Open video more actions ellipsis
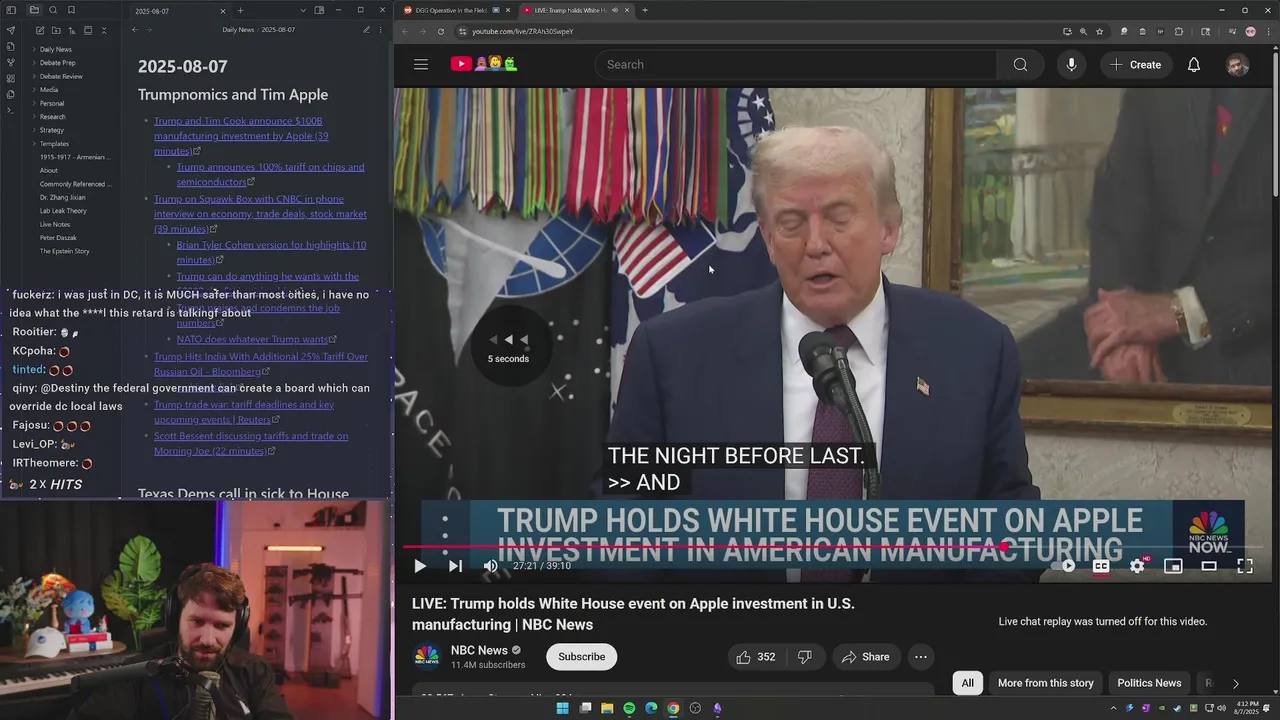The image size is (1280, 720). coord(921,657)
